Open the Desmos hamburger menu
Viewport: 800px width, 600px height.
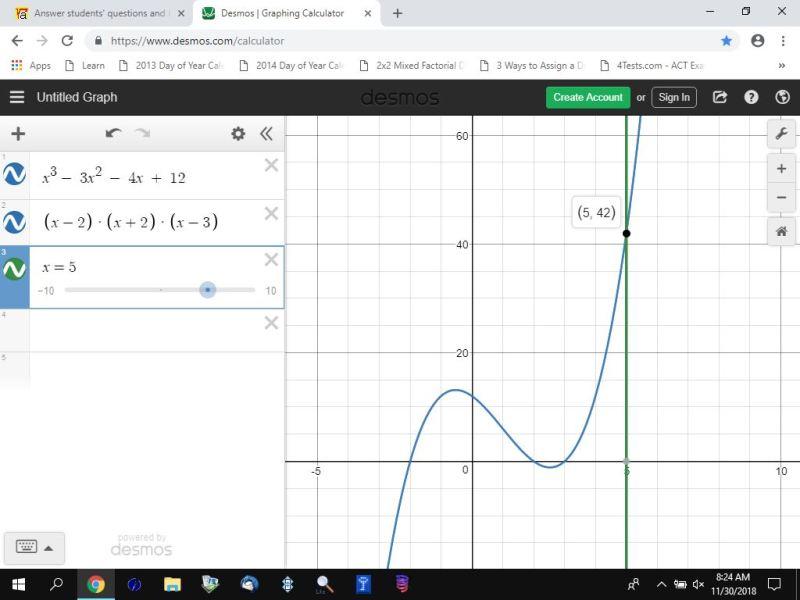tap(17, 97)
